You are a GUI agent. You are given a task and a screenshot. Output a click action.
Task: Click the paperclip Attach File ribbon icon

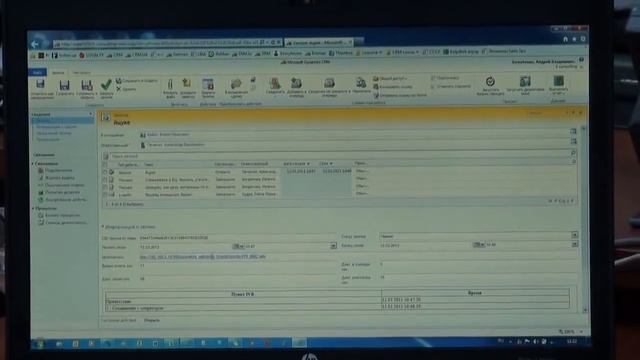[x=170, y=84]
